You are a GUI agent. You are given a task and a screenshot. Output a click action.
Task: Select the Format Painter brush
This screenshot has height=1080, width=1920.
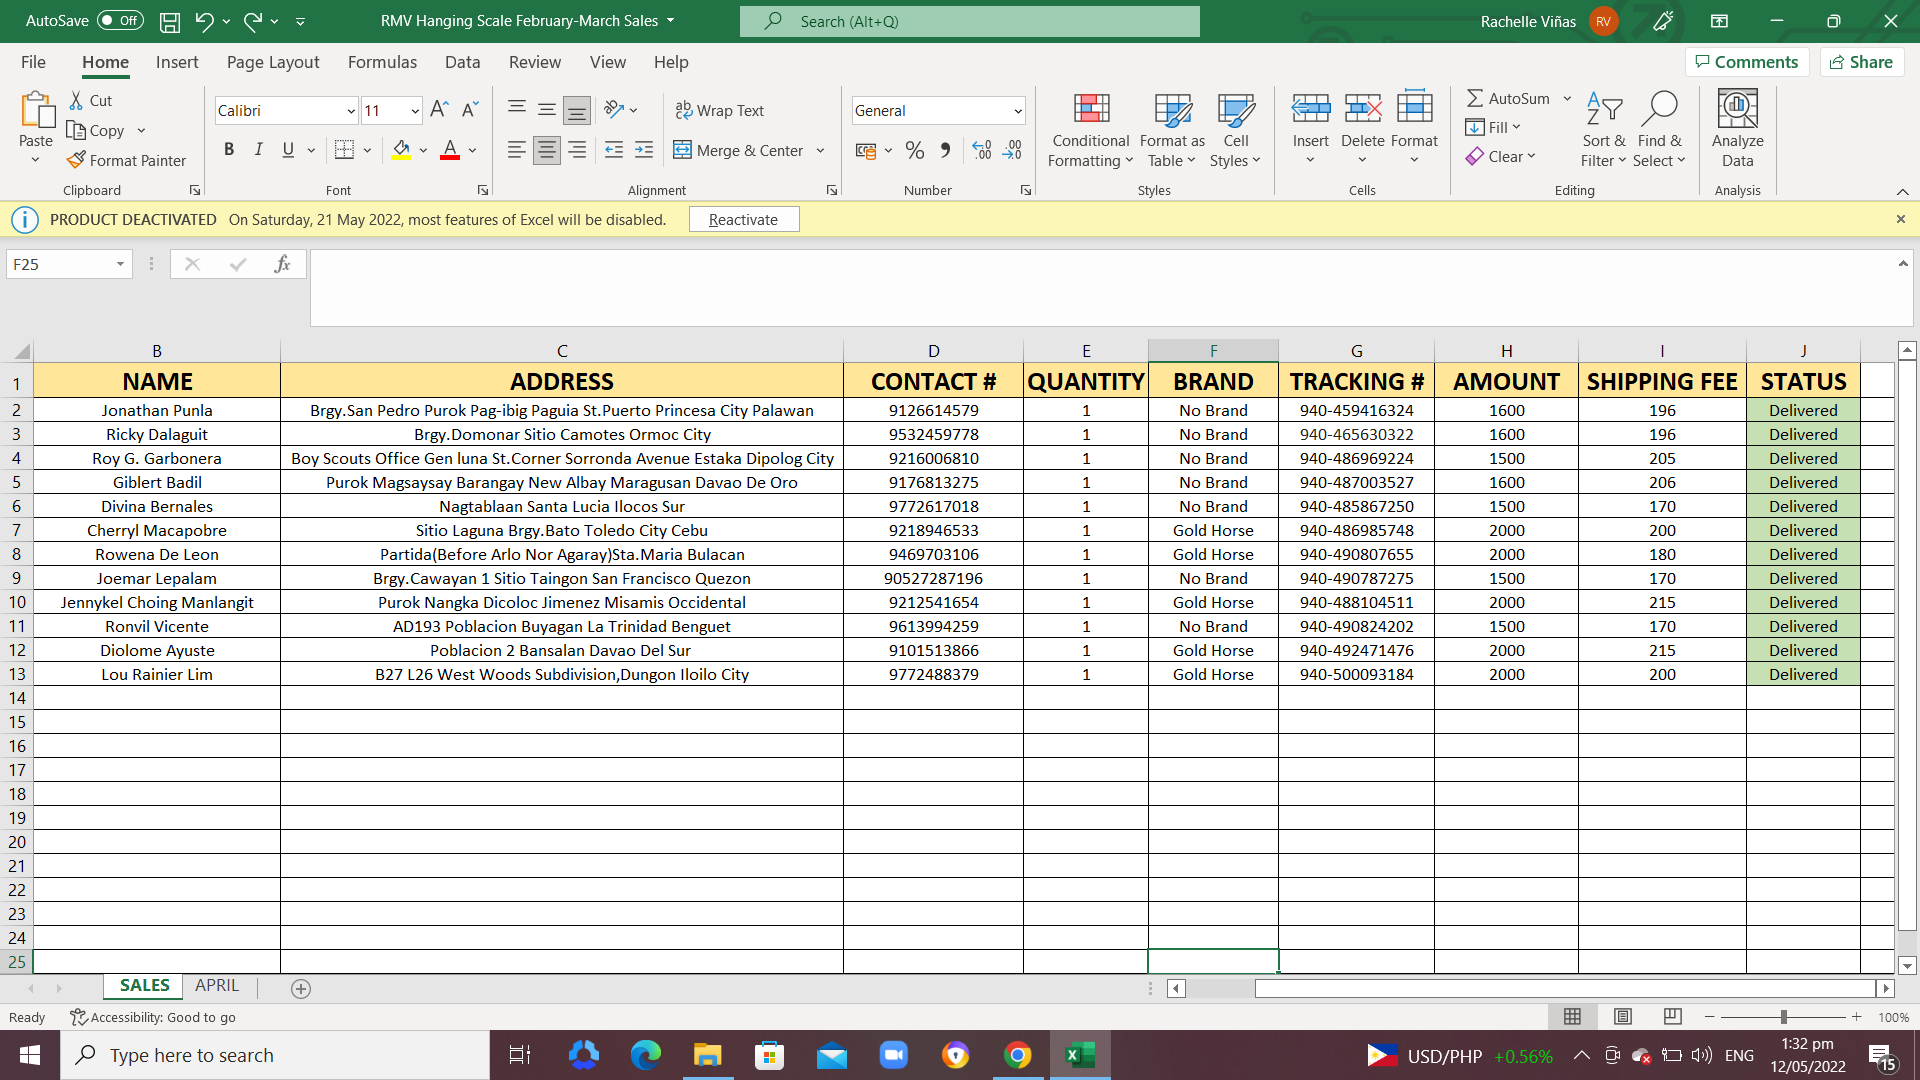coord(127,160)
